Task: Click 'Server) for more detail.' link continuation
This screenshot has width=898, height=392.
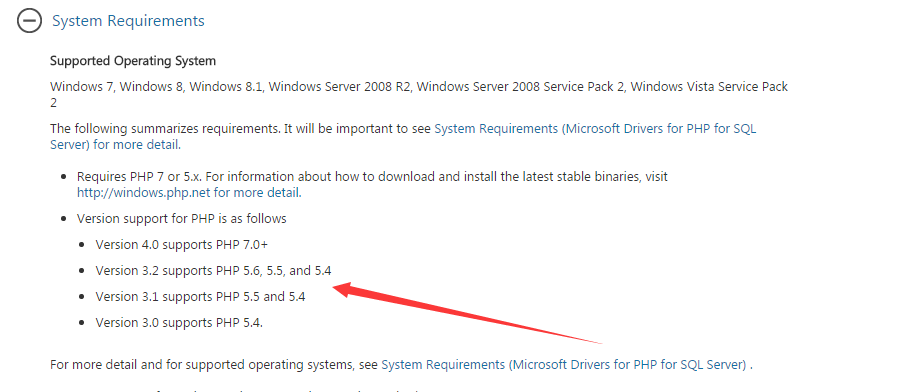Action: [116, 145]
